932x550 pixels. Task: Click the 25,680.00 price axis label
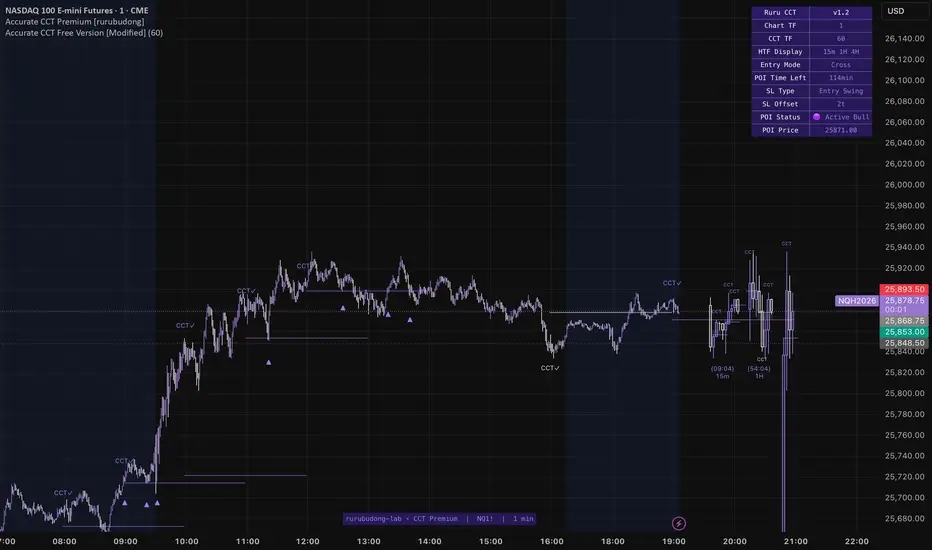tap(905, 518)
